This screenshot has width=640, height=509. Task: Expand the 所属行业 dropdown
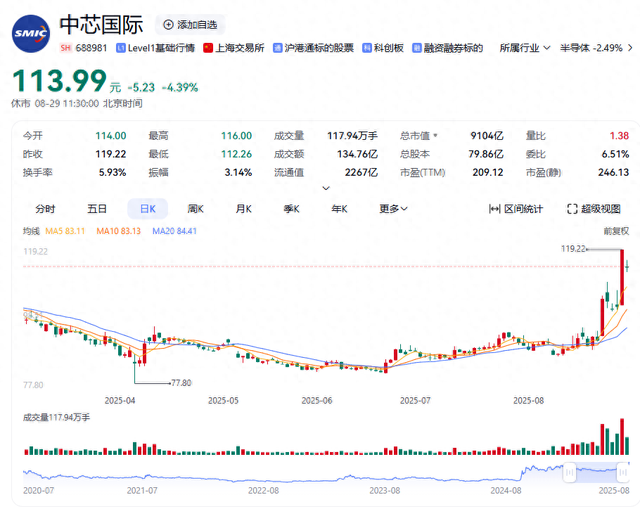coord(525,48)
